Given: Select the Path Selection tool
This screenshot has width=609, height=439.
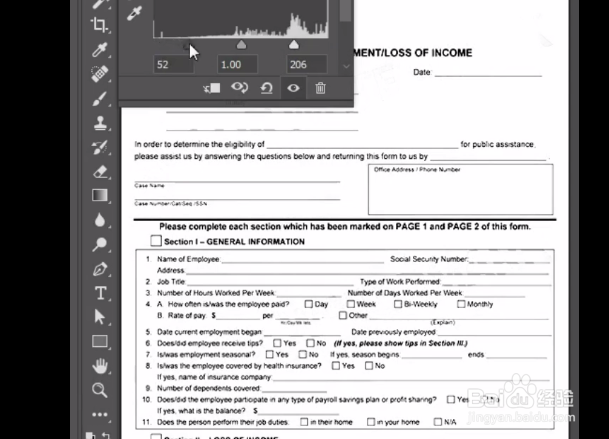Looking at the screenshot, I should point(99,317).
